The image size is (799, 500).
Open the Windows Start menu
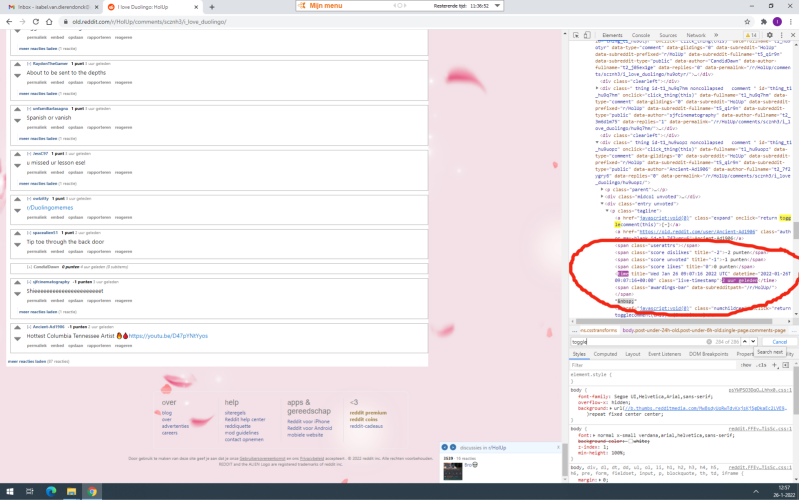click(9, 491)
